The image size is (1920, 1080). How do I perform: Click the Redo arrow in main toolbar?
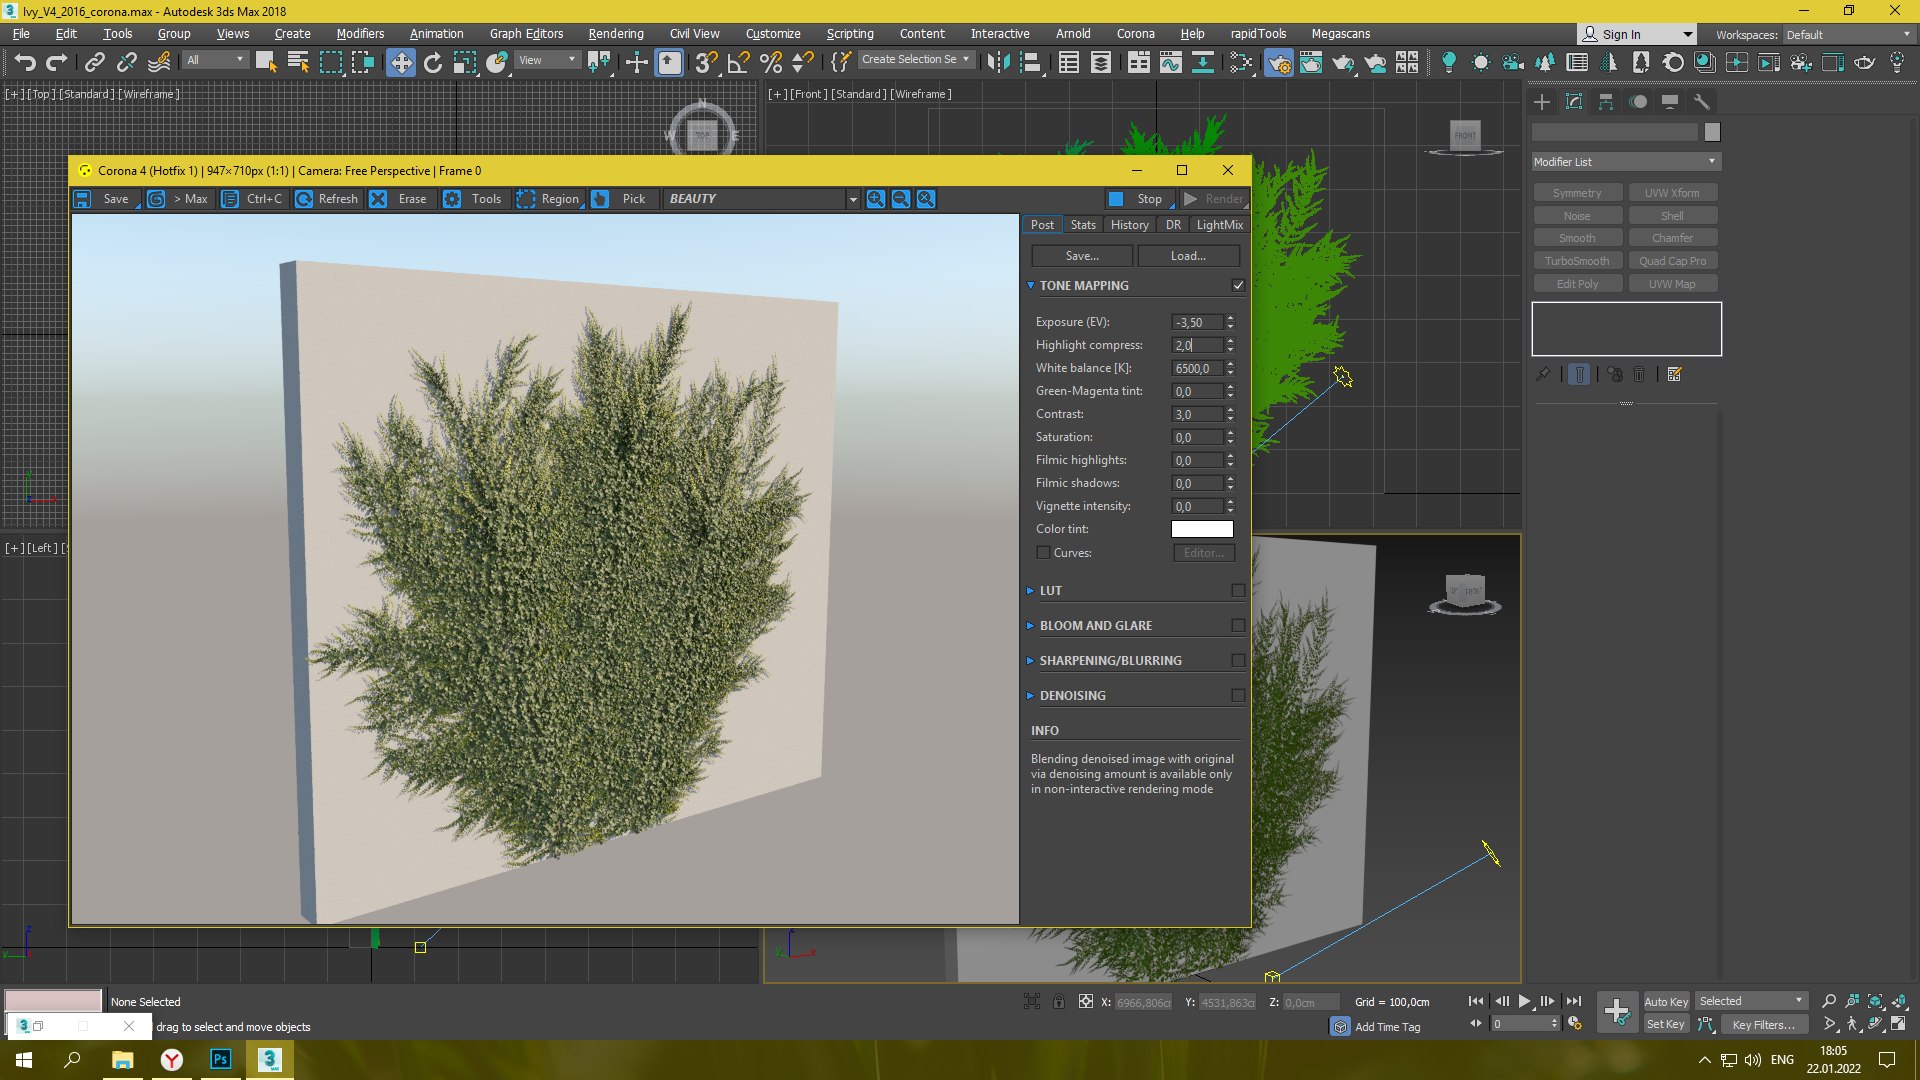point(57,62)
